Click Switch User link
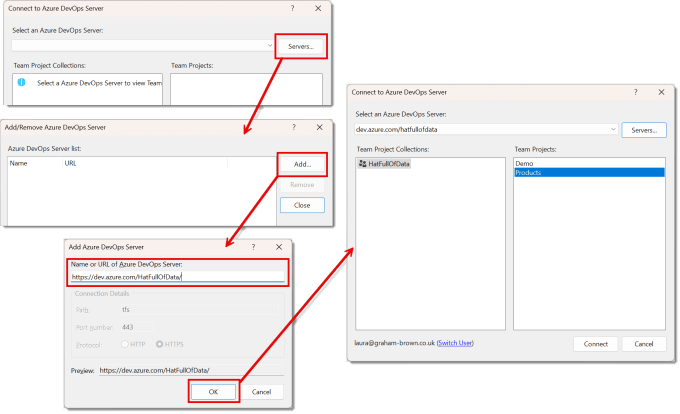 (455, 343)
